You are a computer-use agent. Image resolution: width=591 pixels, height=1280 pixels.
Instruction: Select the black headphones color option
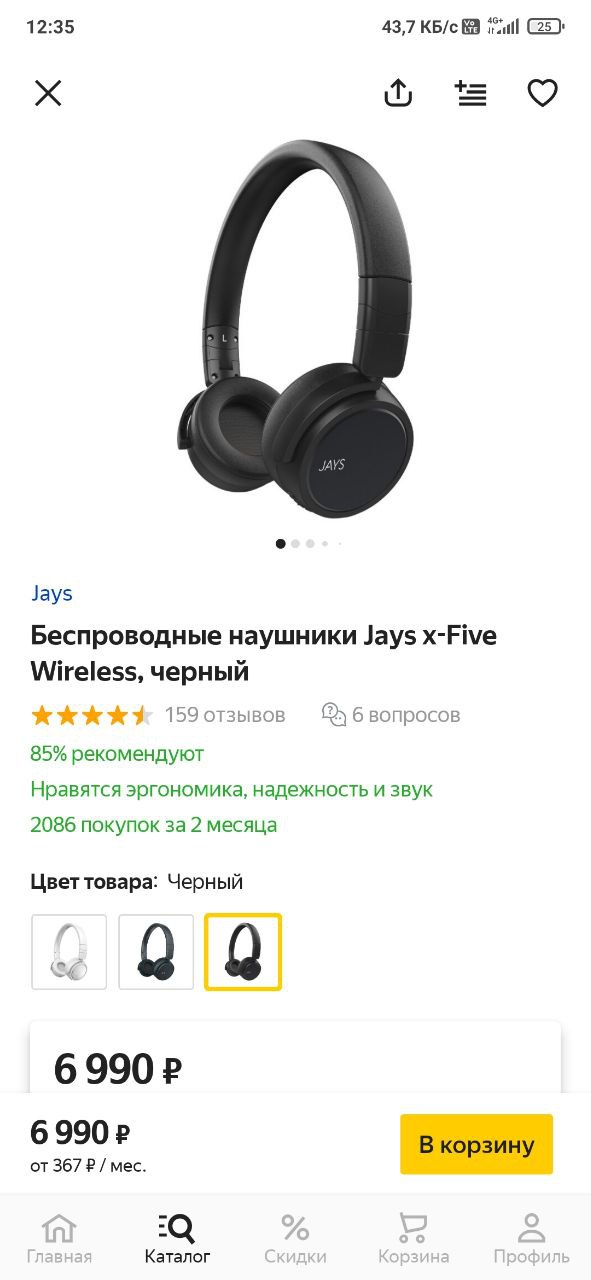click(x=243, y=952)
